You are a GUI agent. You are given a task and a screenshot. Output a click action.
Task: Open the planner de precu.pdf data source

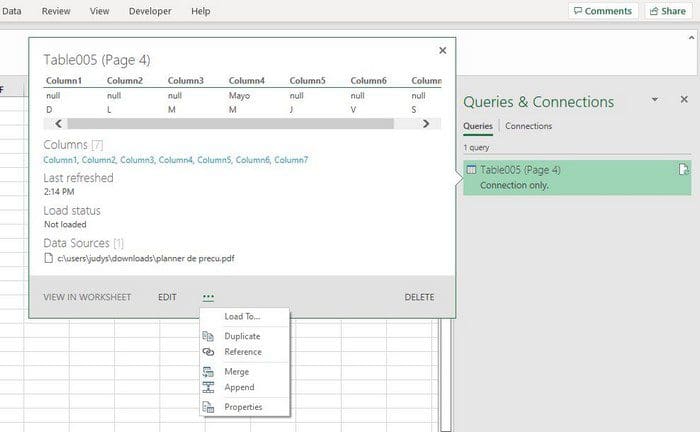[146, 258]
